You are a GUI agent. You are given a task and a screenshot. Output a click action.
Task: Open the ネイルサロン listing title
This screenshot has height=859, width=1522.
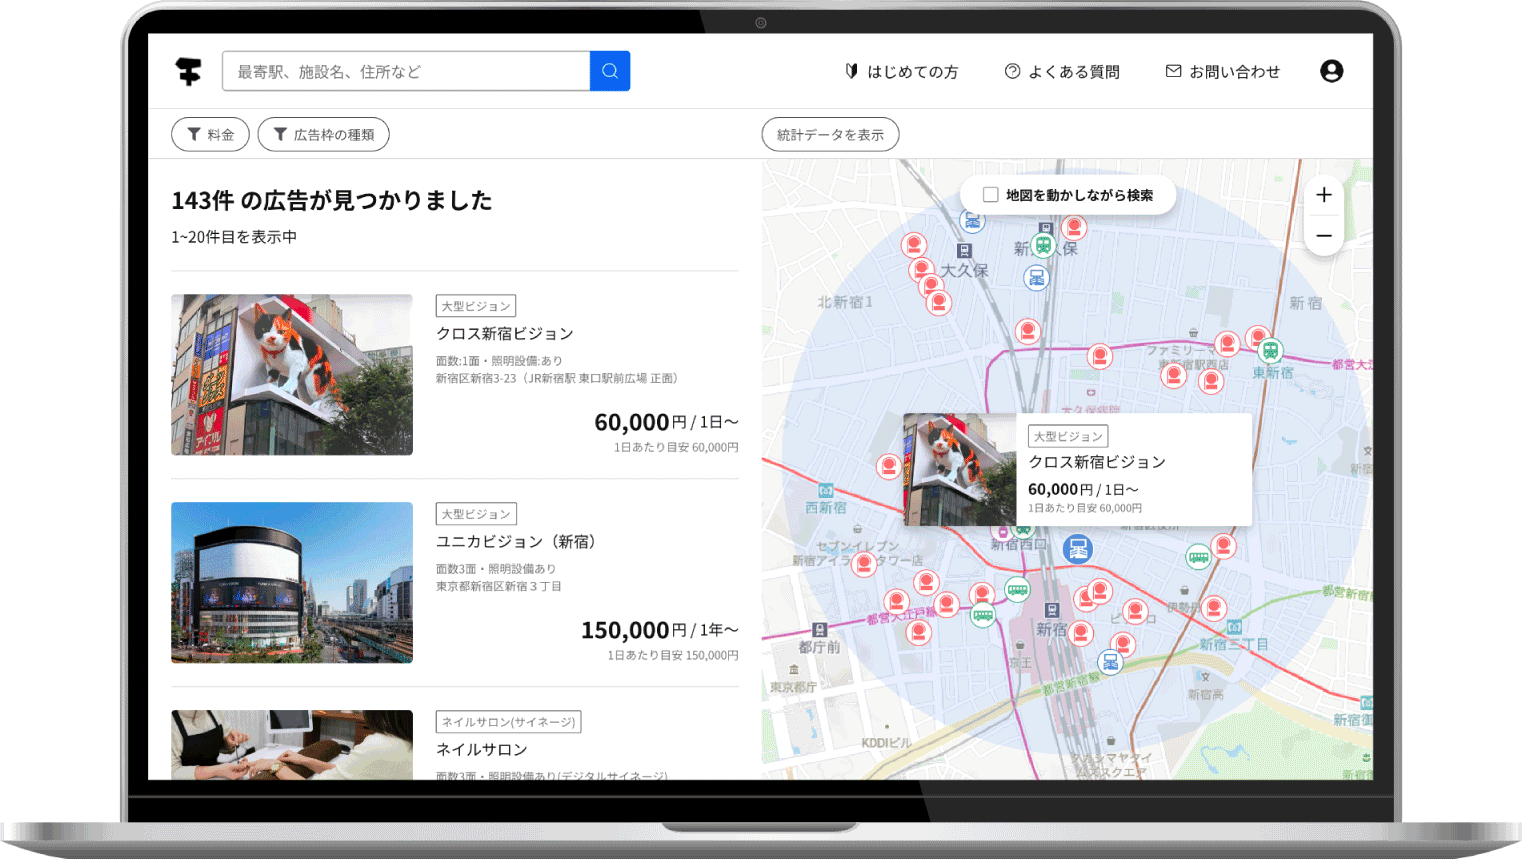[481, 750]
